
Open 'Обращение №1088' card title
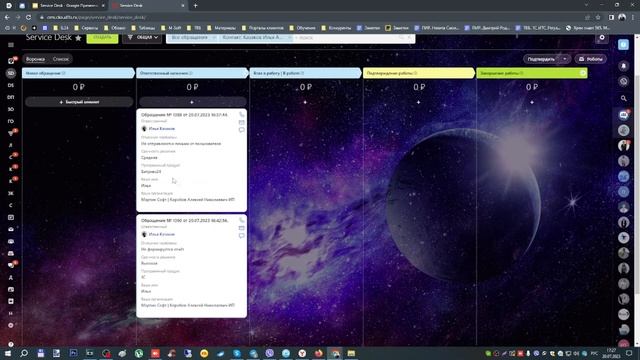[184, 115]
